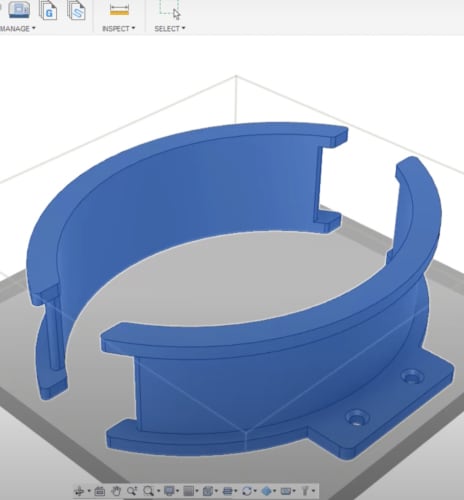
Task: Click the S document library icon
Action: point(76,10)
